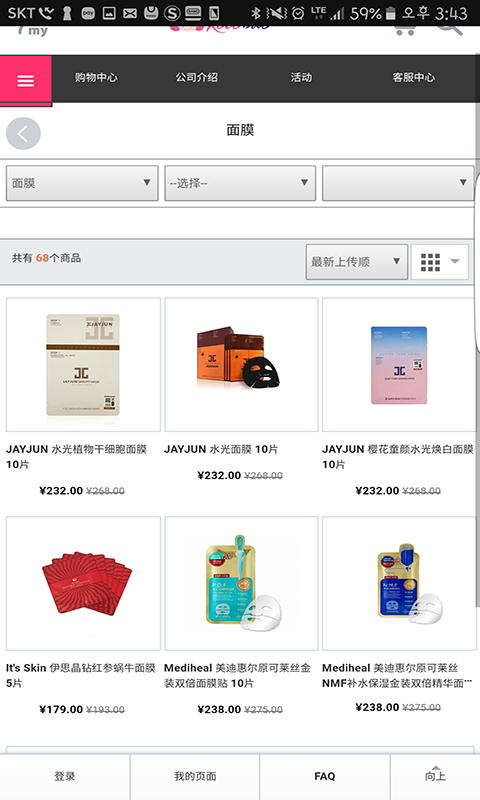
Task: Open the pink hamburger menu
Action: [x=26, y=81]
